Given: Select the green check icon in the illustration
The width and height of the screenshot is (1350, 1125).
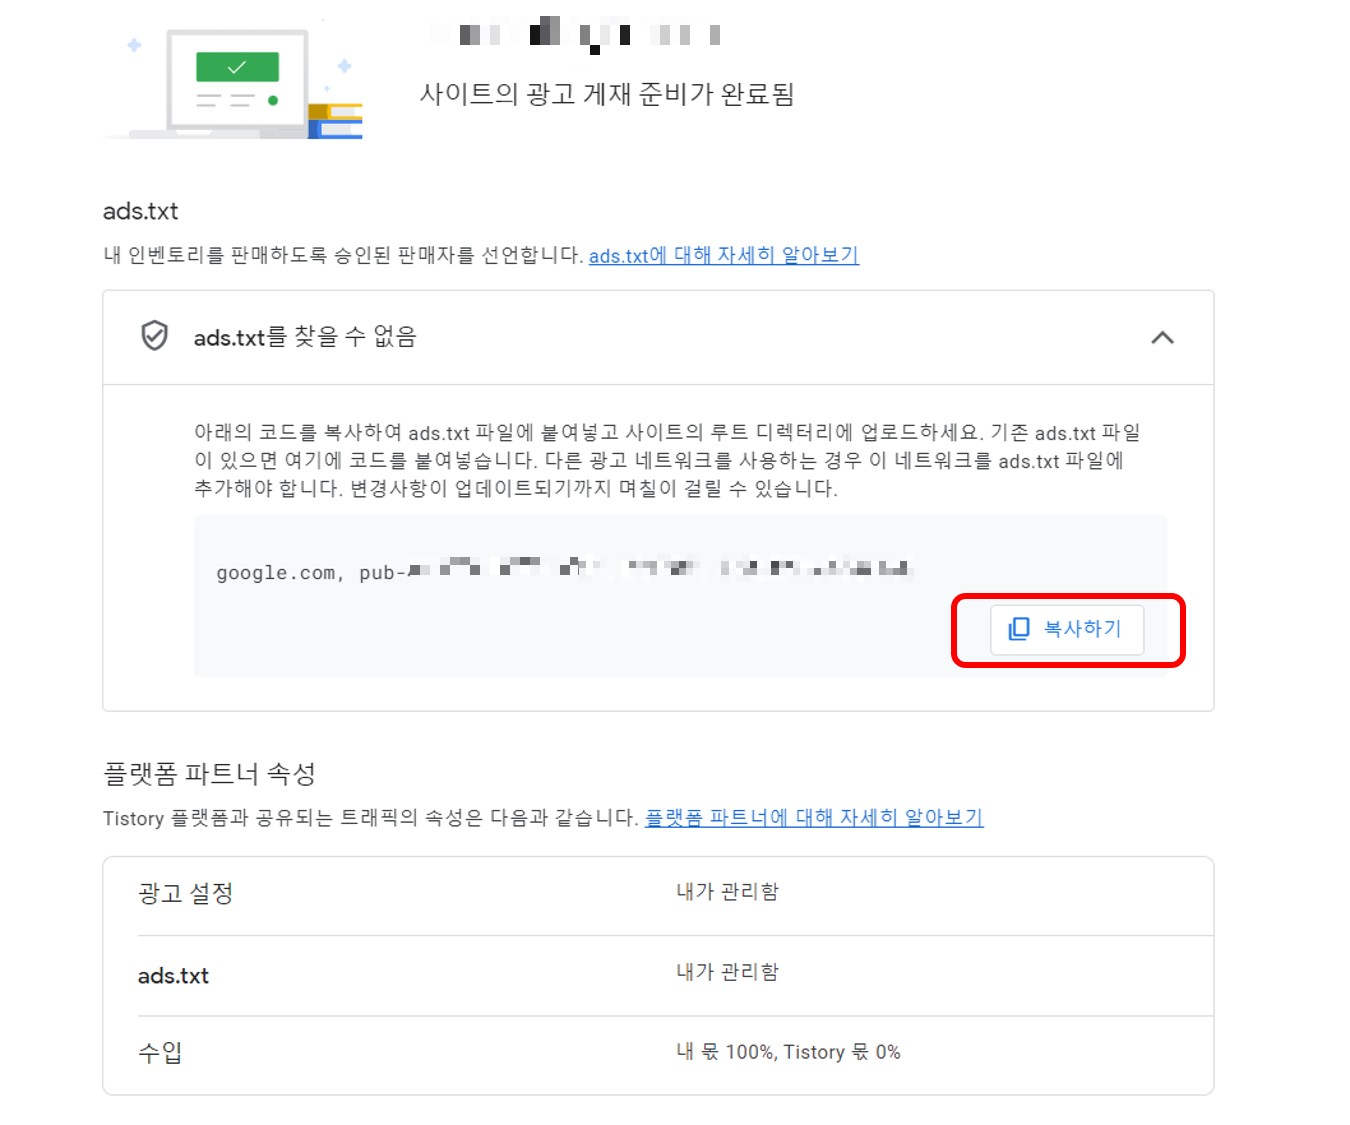Looking at the screenshot, I should [236, 68].
